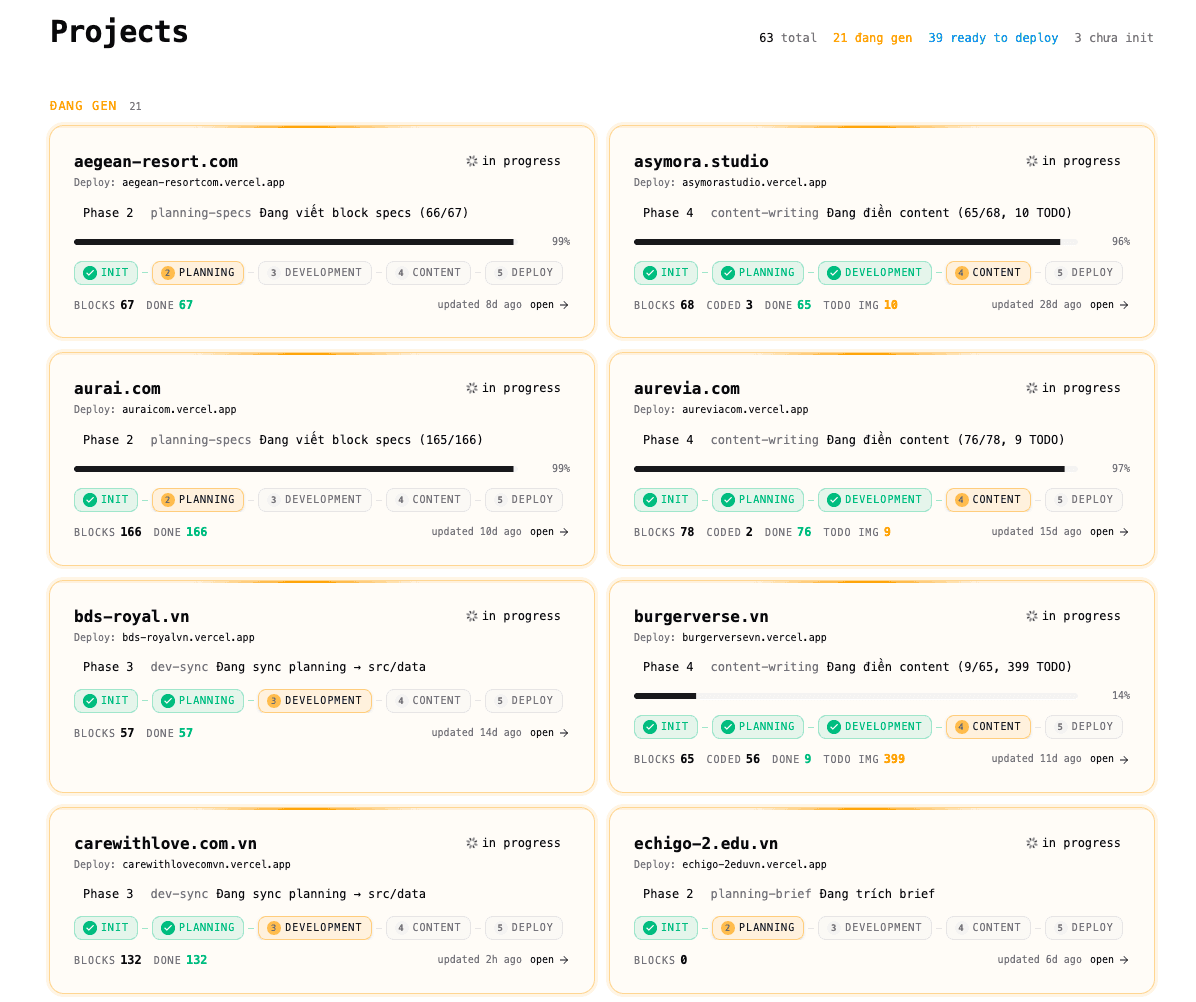Open the aegean-resort.com project via open arrow
This screenshot has width=1196, height=1002.
[x=549, y=304]
